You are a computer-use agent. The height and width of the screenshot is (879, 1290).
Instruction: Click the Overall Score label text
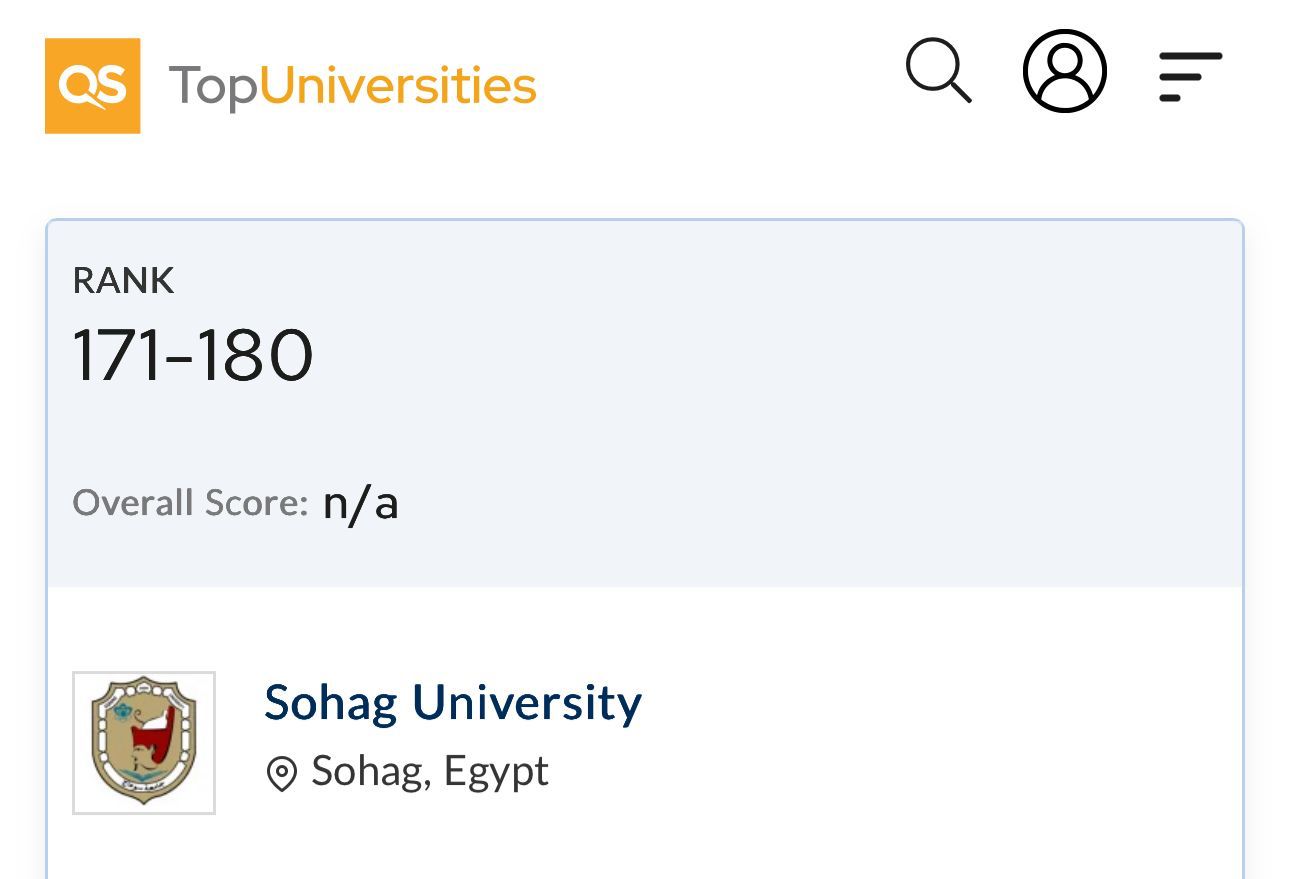190,503
